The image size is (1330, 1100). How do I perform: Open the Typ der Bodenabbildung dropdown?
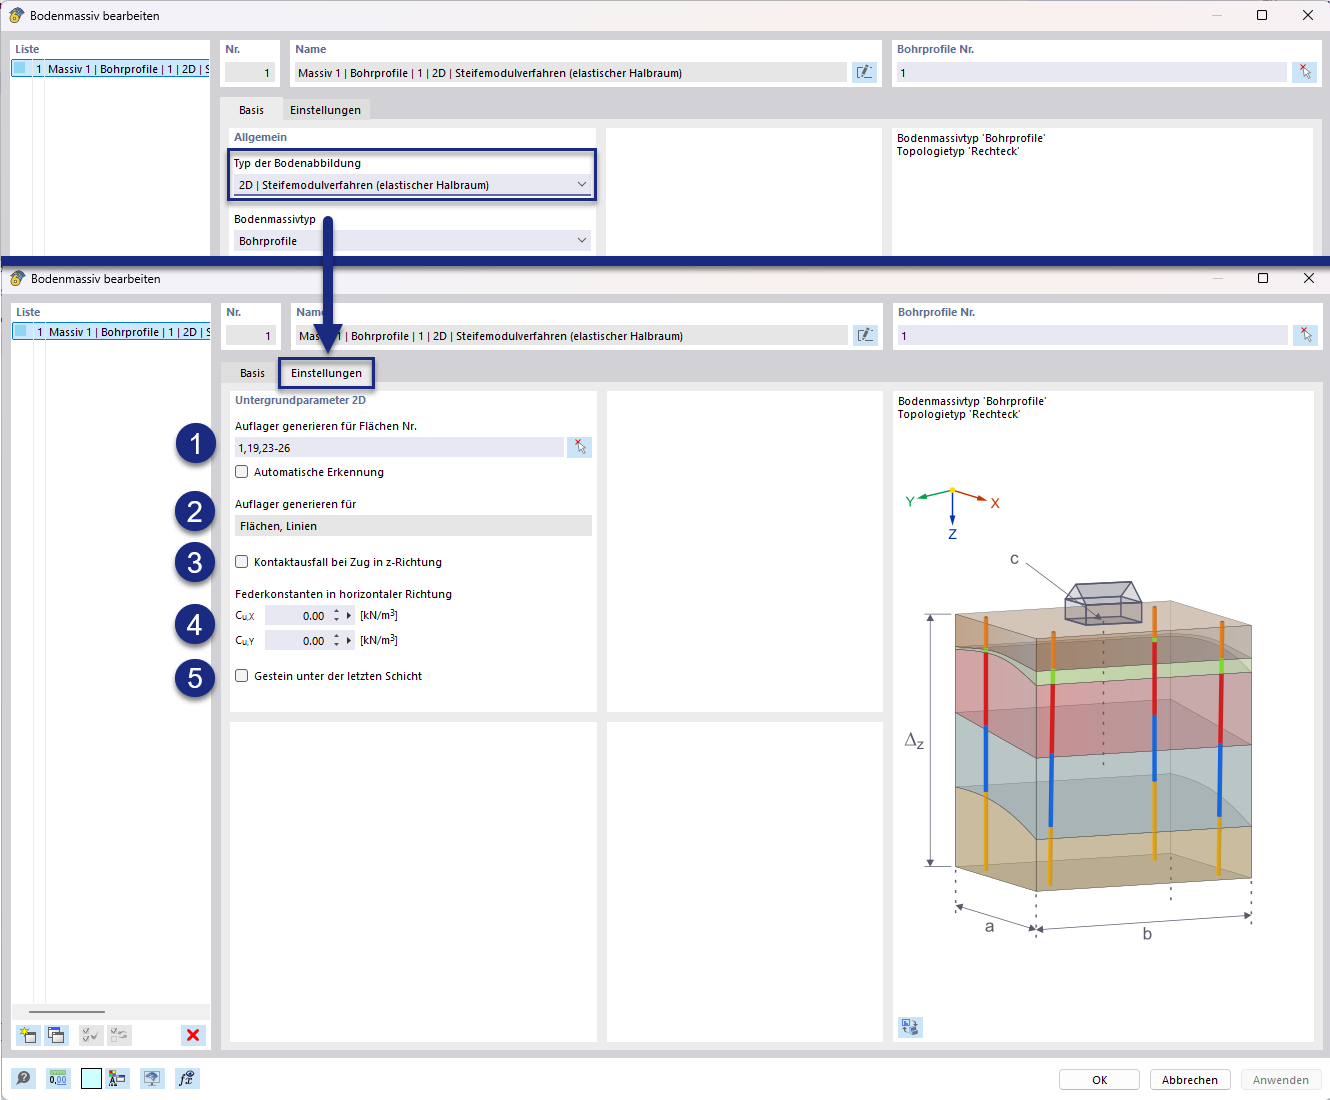[x=582, y=185]
